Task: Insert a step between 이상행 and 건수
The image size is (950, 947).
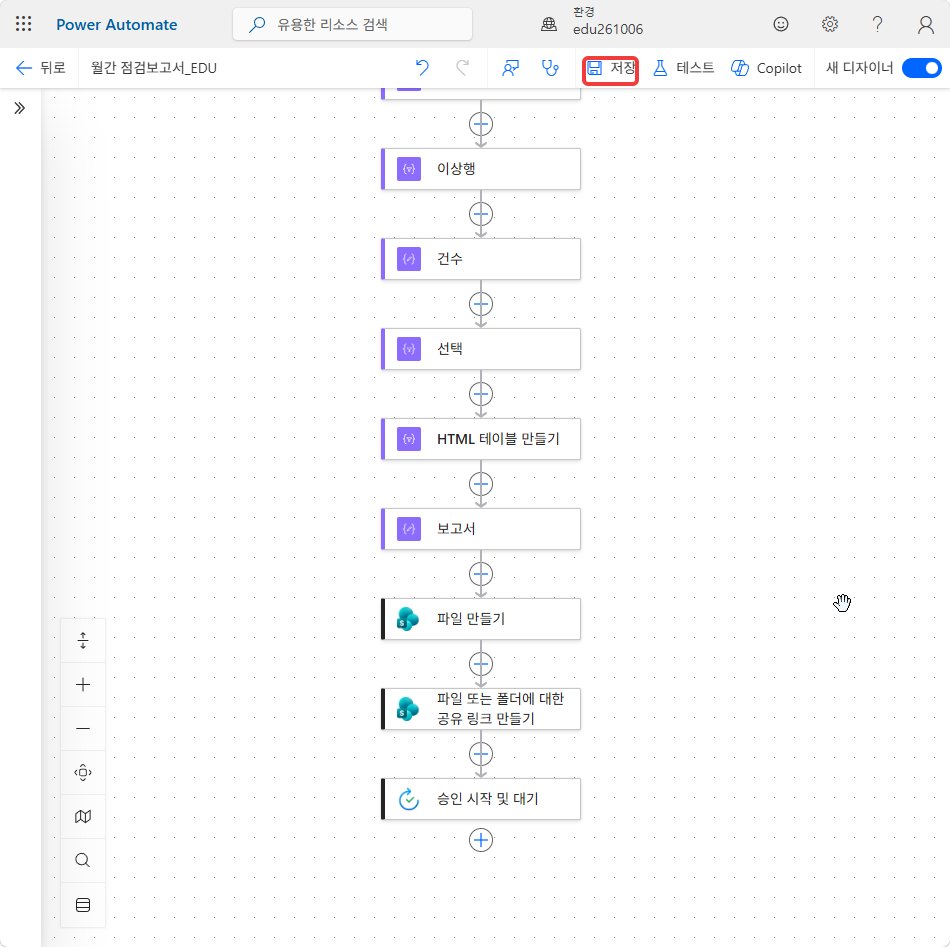Action: pos(481,214)
